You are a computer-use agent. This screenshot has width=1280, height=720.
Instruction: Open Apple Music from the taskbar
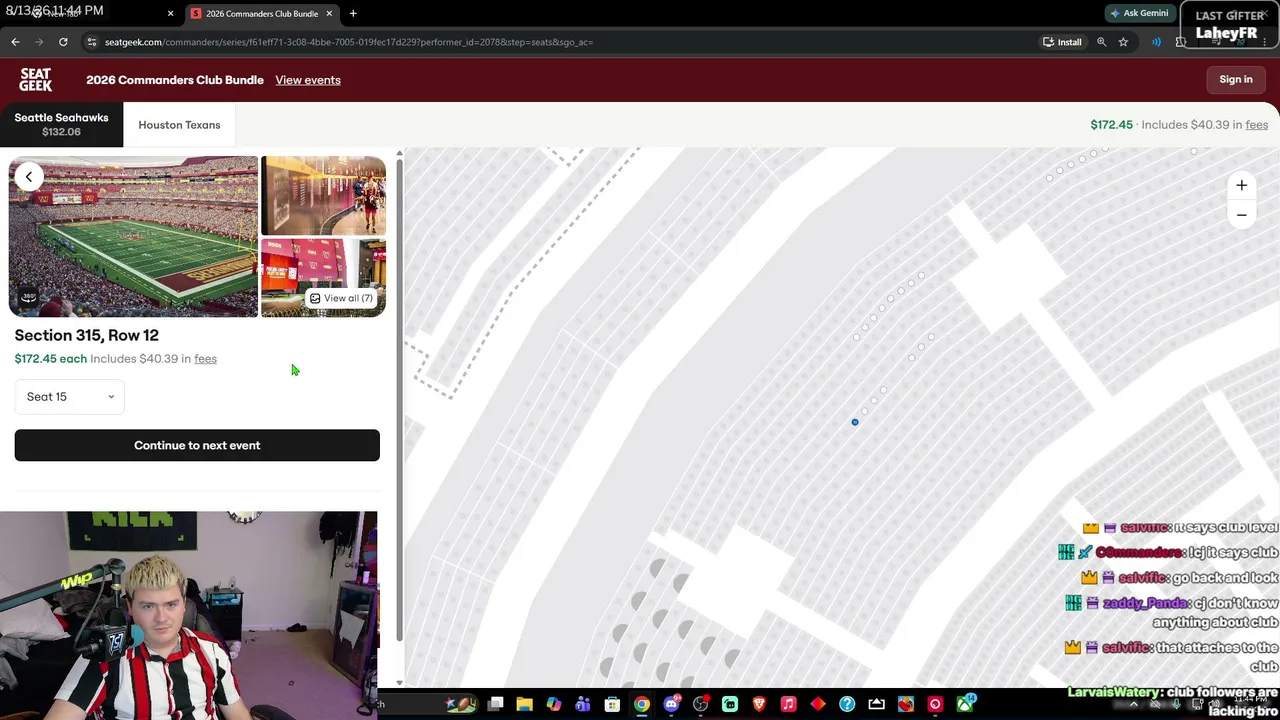click(x=788, y=704)
